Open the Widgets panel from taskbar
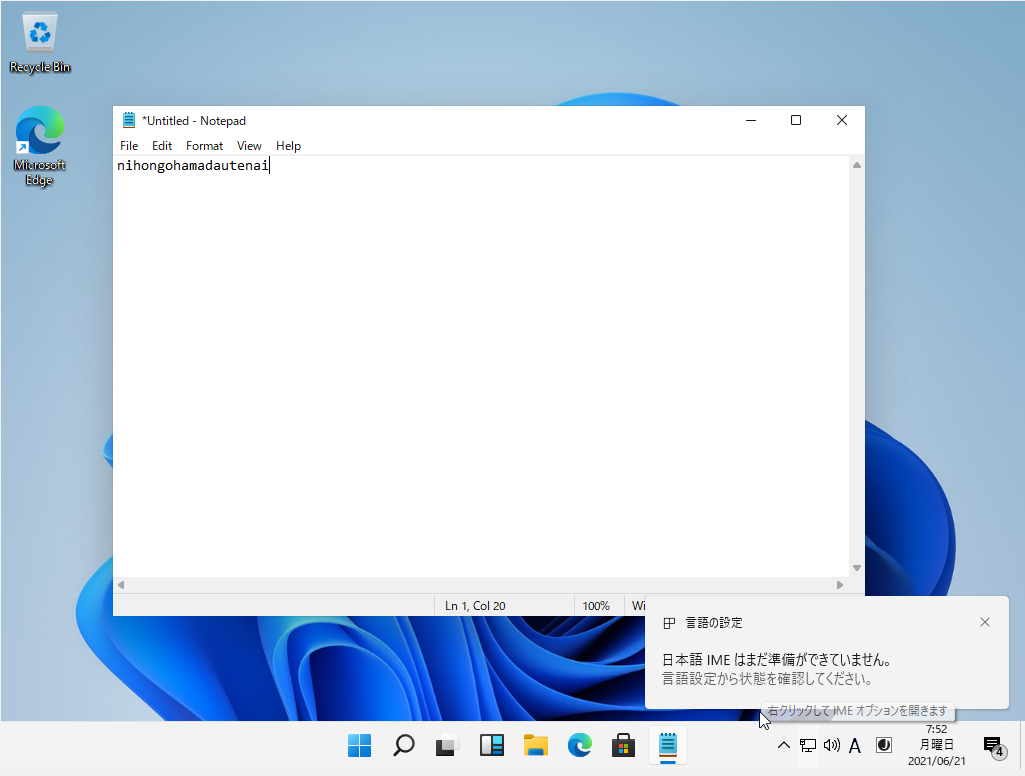This screenshot has height=776, width=1025. click(491, 745)
